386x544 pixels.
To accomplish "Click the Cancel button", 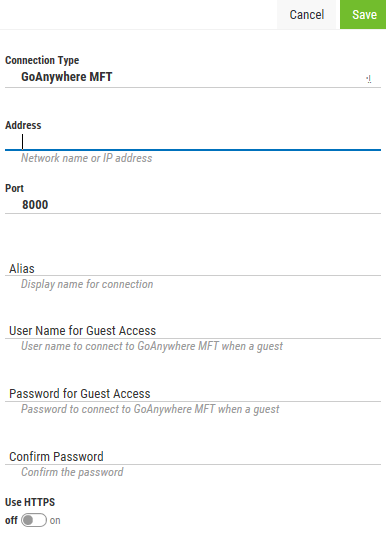I will (307, 15).
